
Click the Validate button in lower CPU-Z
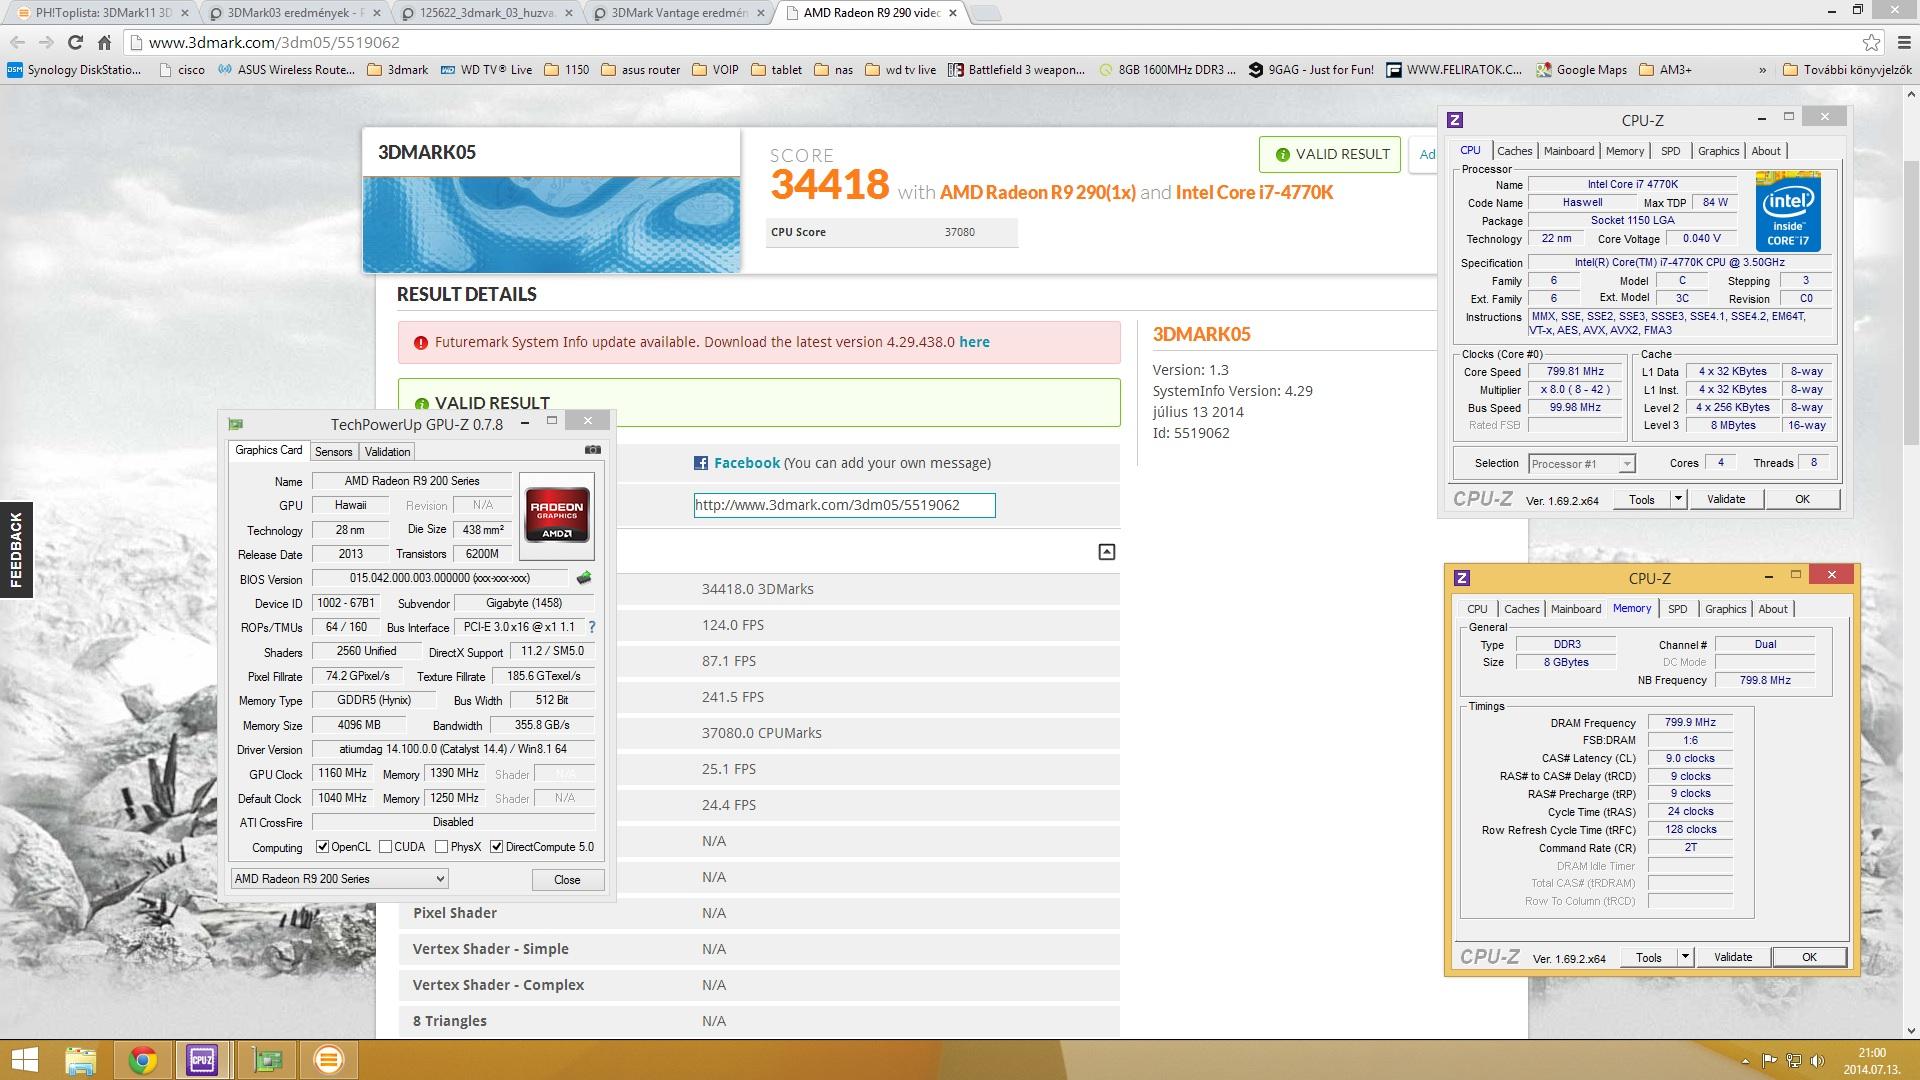point(1732,957)
